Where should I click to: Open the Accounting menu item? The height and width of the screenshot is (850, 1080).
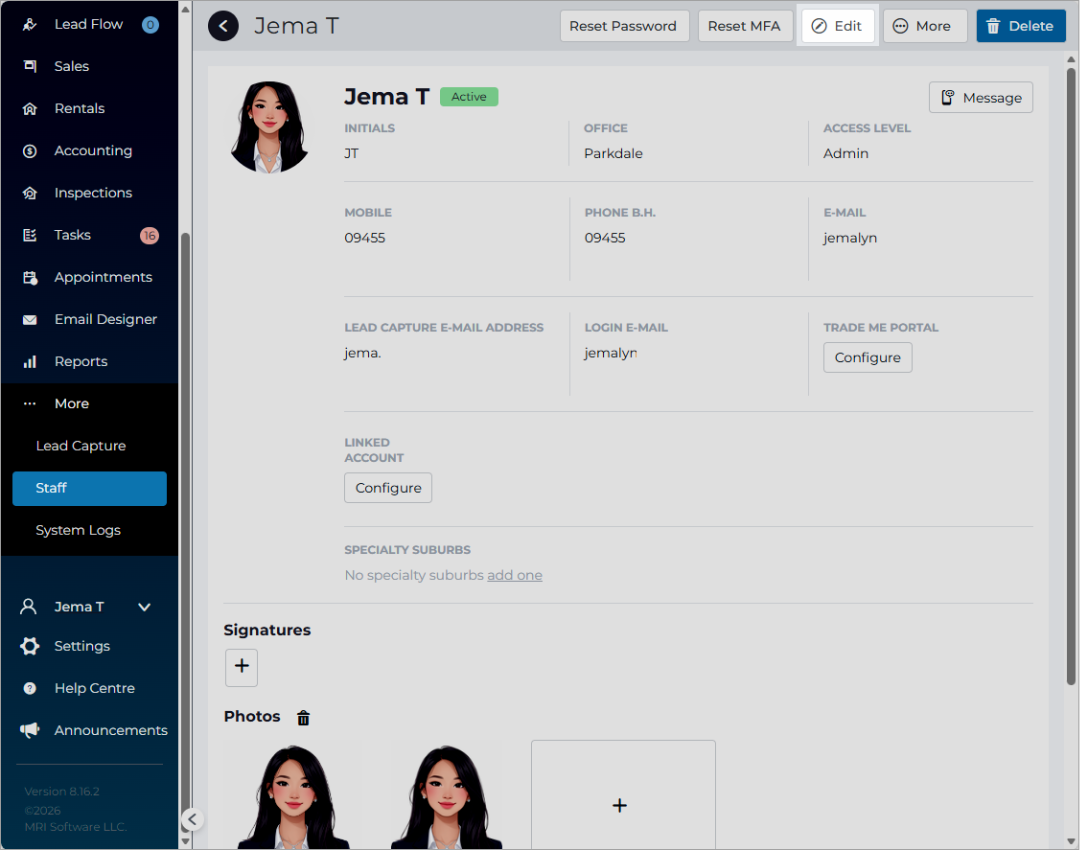[93, 151]
